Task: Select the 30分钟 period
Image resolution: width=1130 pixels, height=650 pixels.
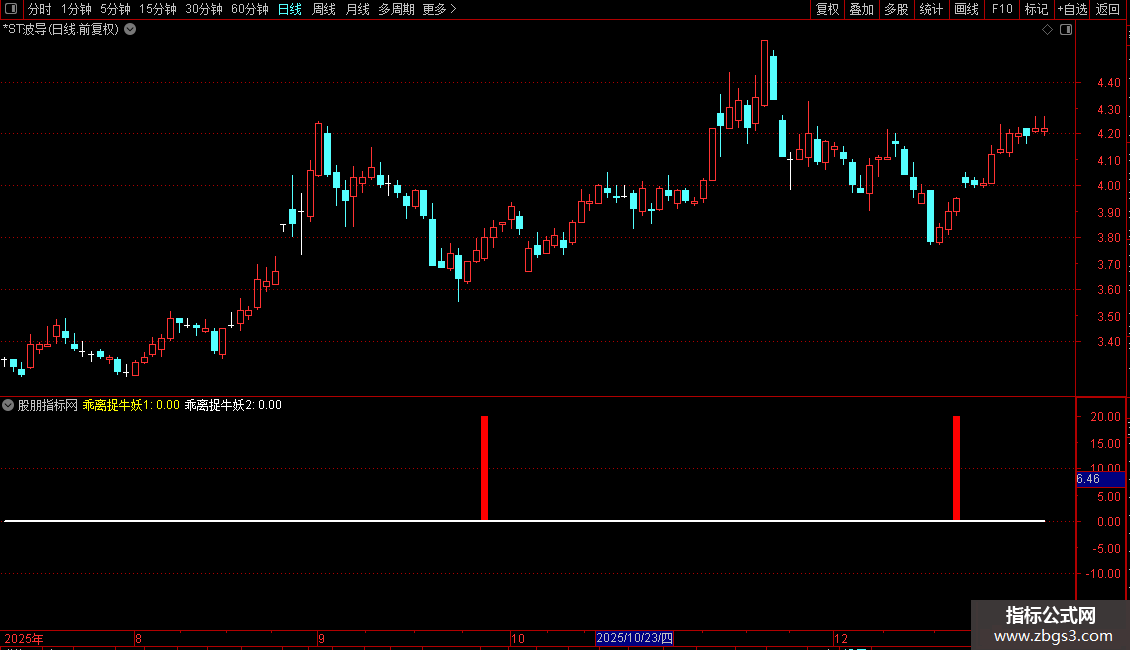Action: click(204, 9)
